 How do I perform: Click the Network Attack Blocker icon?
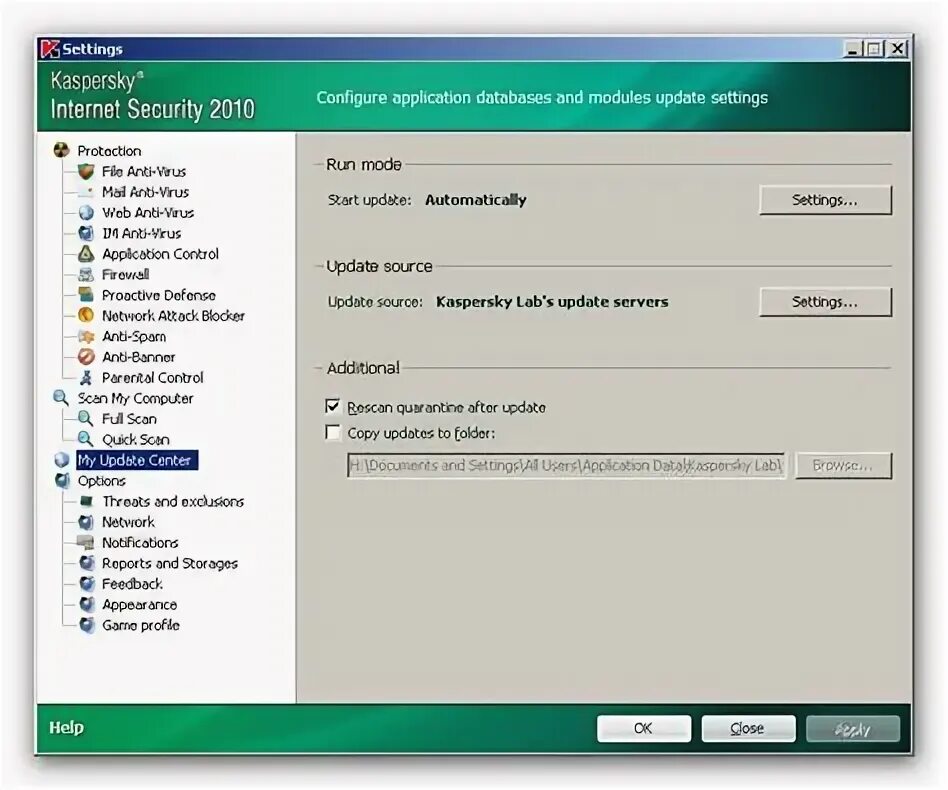click(86, 316)
